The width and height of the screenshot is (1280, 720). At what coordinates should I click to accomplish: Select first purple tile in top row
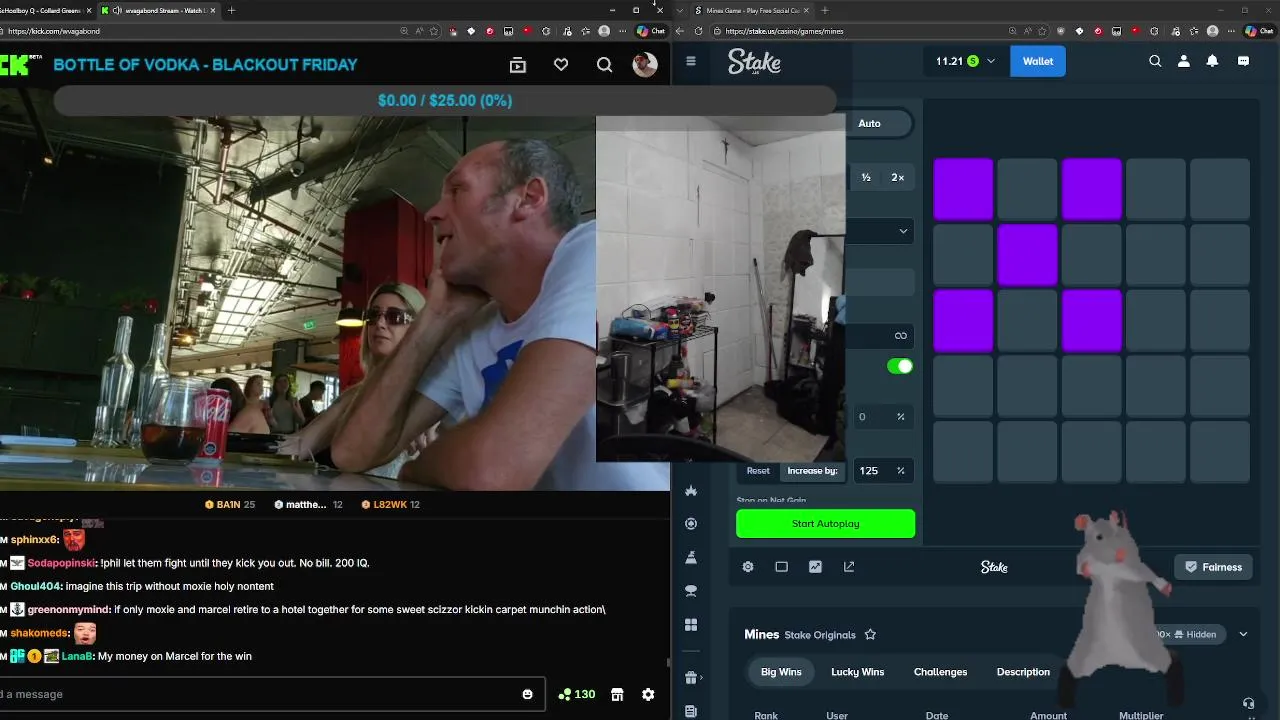(963, 189)
